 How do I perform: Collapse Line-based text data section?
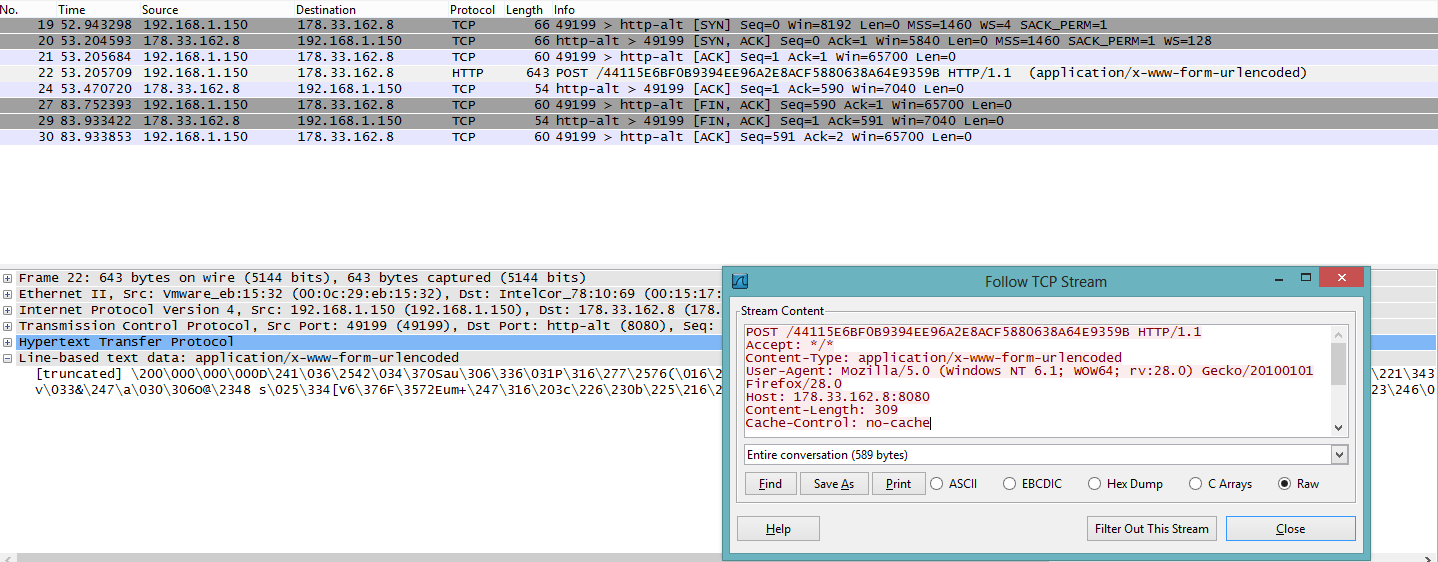click(9, 358)
